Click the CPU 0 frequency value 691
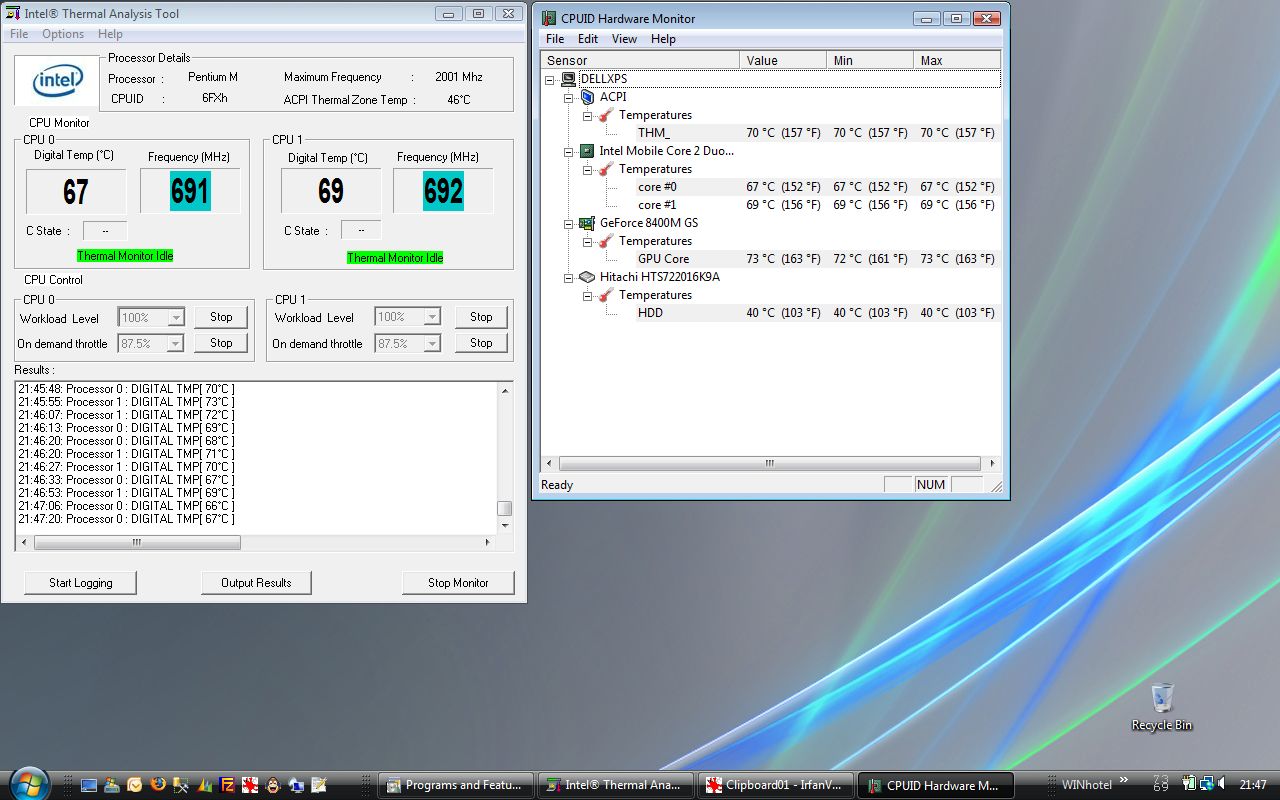The image size is (1280, 800). 190,190
